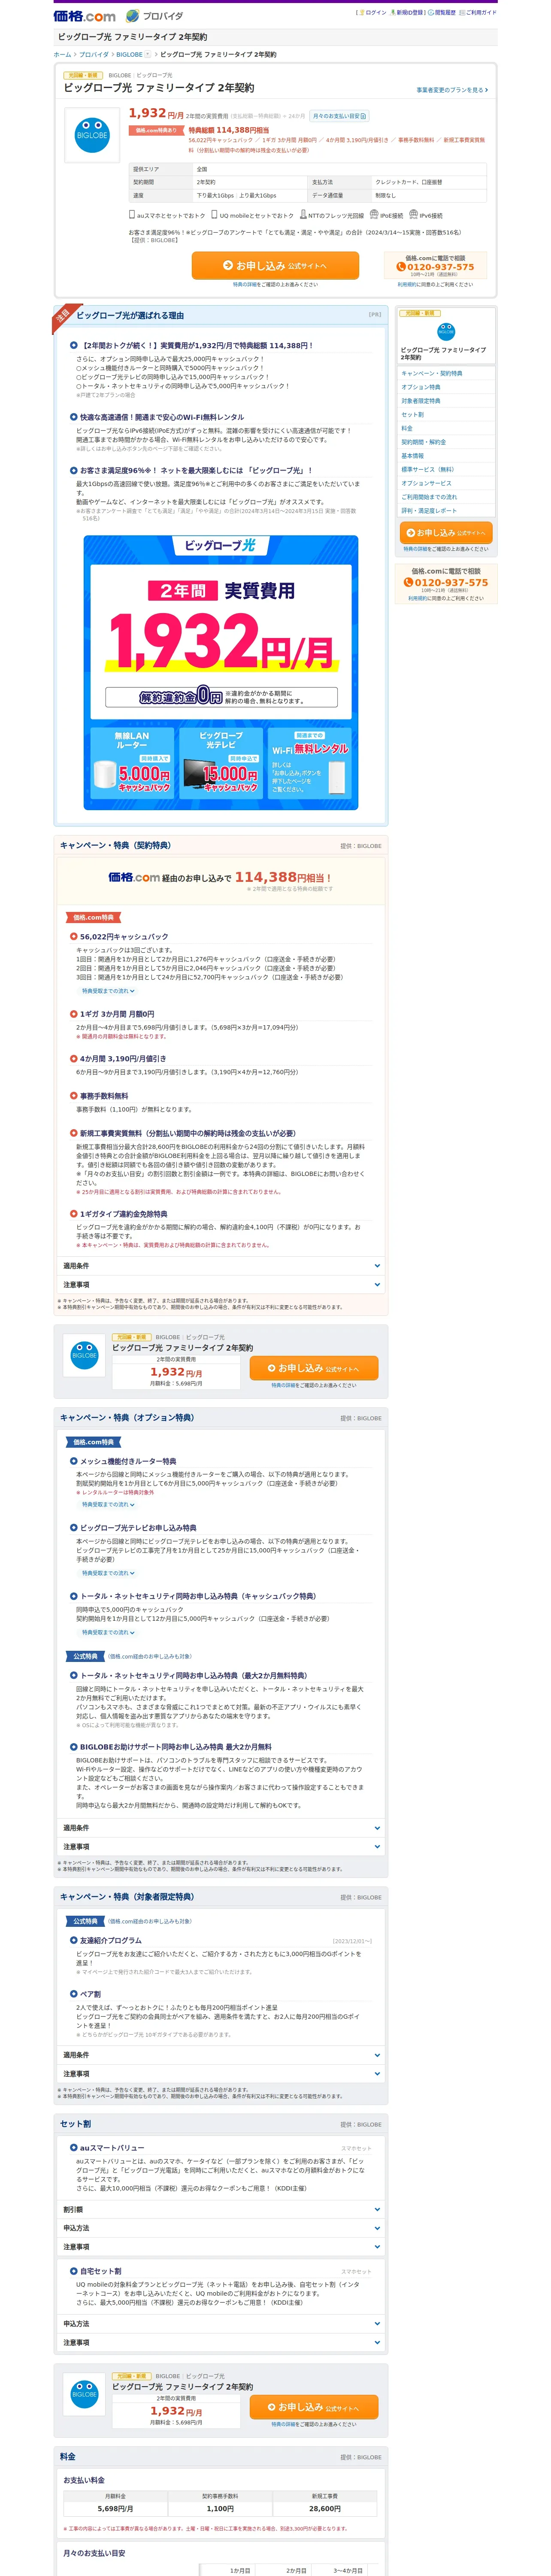The image size is (551, 2576).
Task: Expand 注意事項 under 自宅セット割
Action: (221, 2343)
